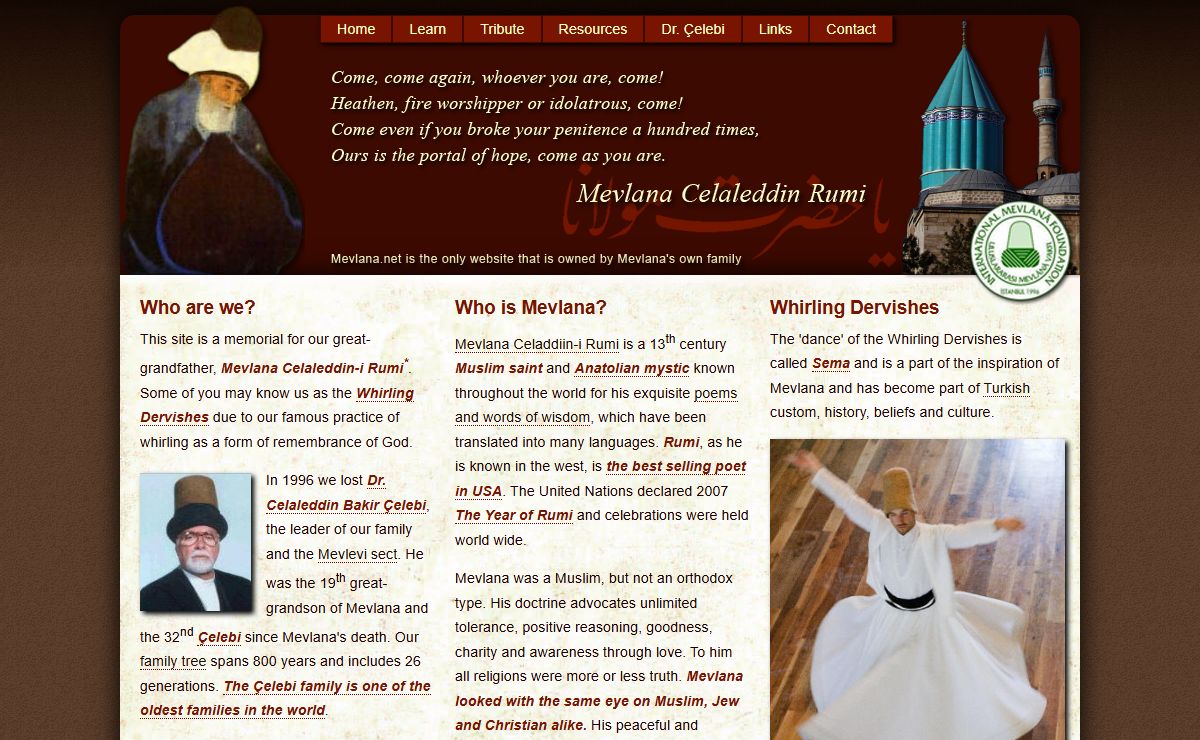Open the Sema link
This screenshot has width=1200, height=740.
[x=830, y=363]
